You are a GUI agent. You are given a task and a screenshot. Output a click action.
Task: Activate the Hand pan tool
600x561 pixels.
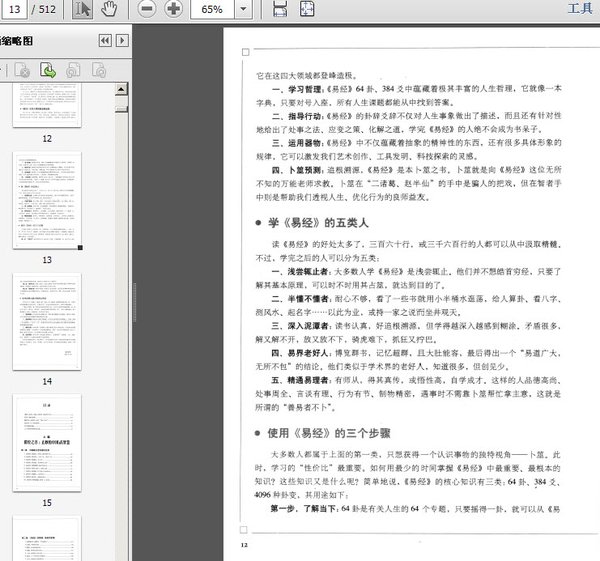[109, 10]
